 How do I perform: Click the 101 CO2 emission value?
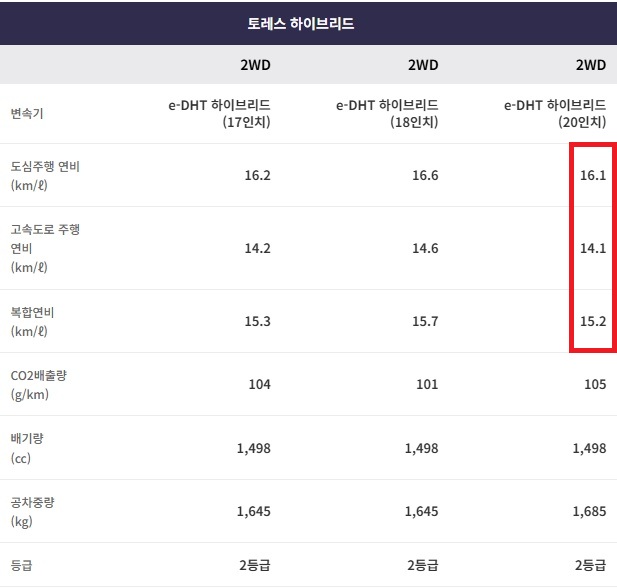click(427, 384)
